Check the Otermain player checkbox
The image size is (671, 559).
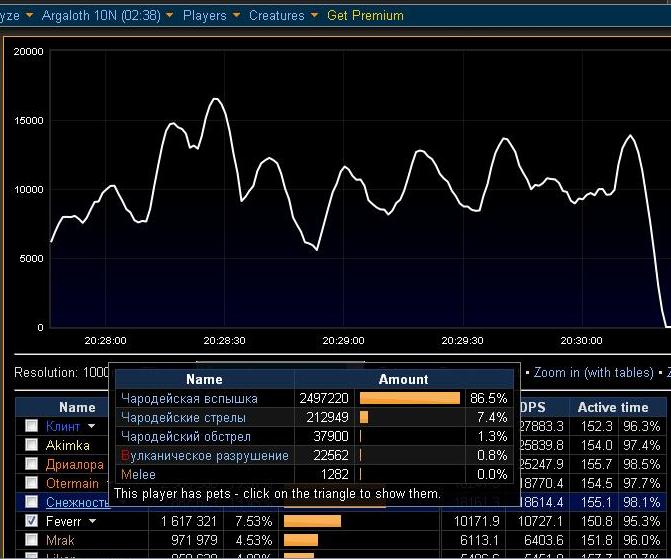pyautogui.click(x=31, y=483)
